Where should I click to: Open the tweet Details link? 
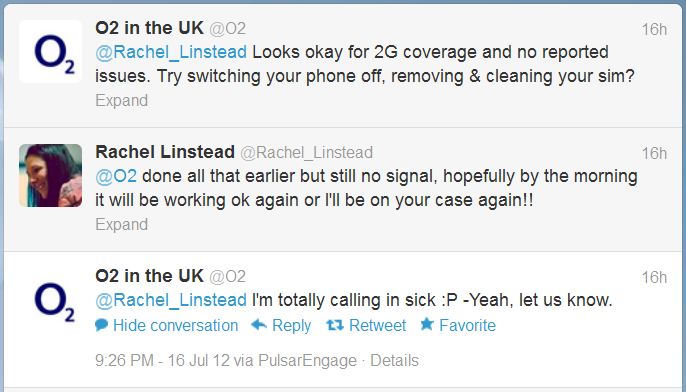(x=394, y=360)
